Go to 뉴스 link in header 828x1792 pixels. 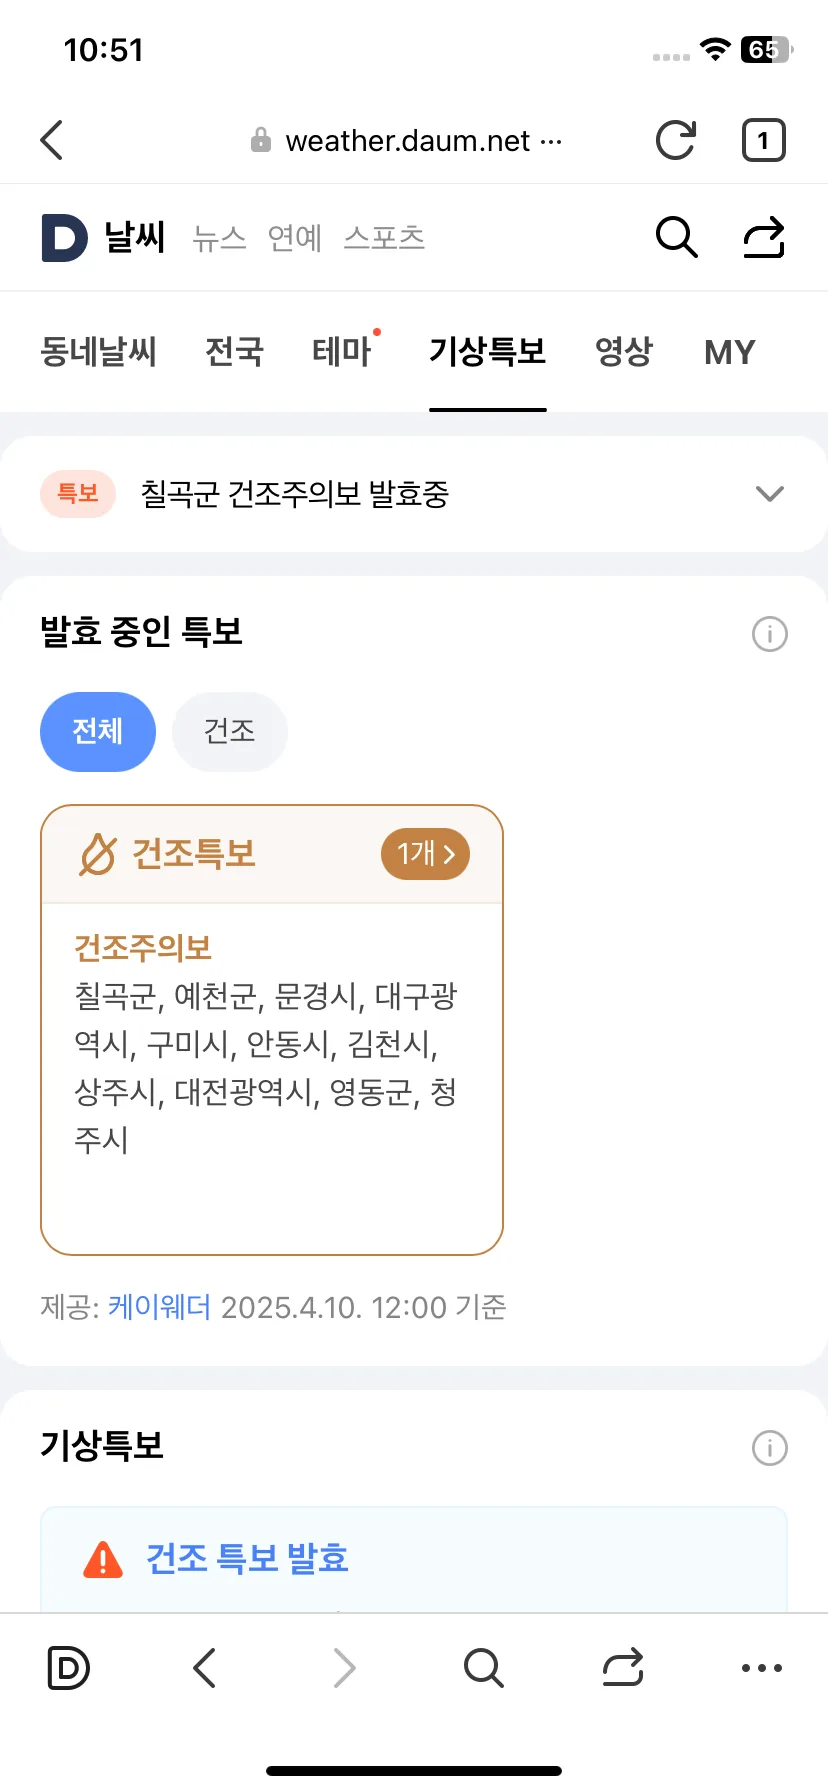point(219,238)
